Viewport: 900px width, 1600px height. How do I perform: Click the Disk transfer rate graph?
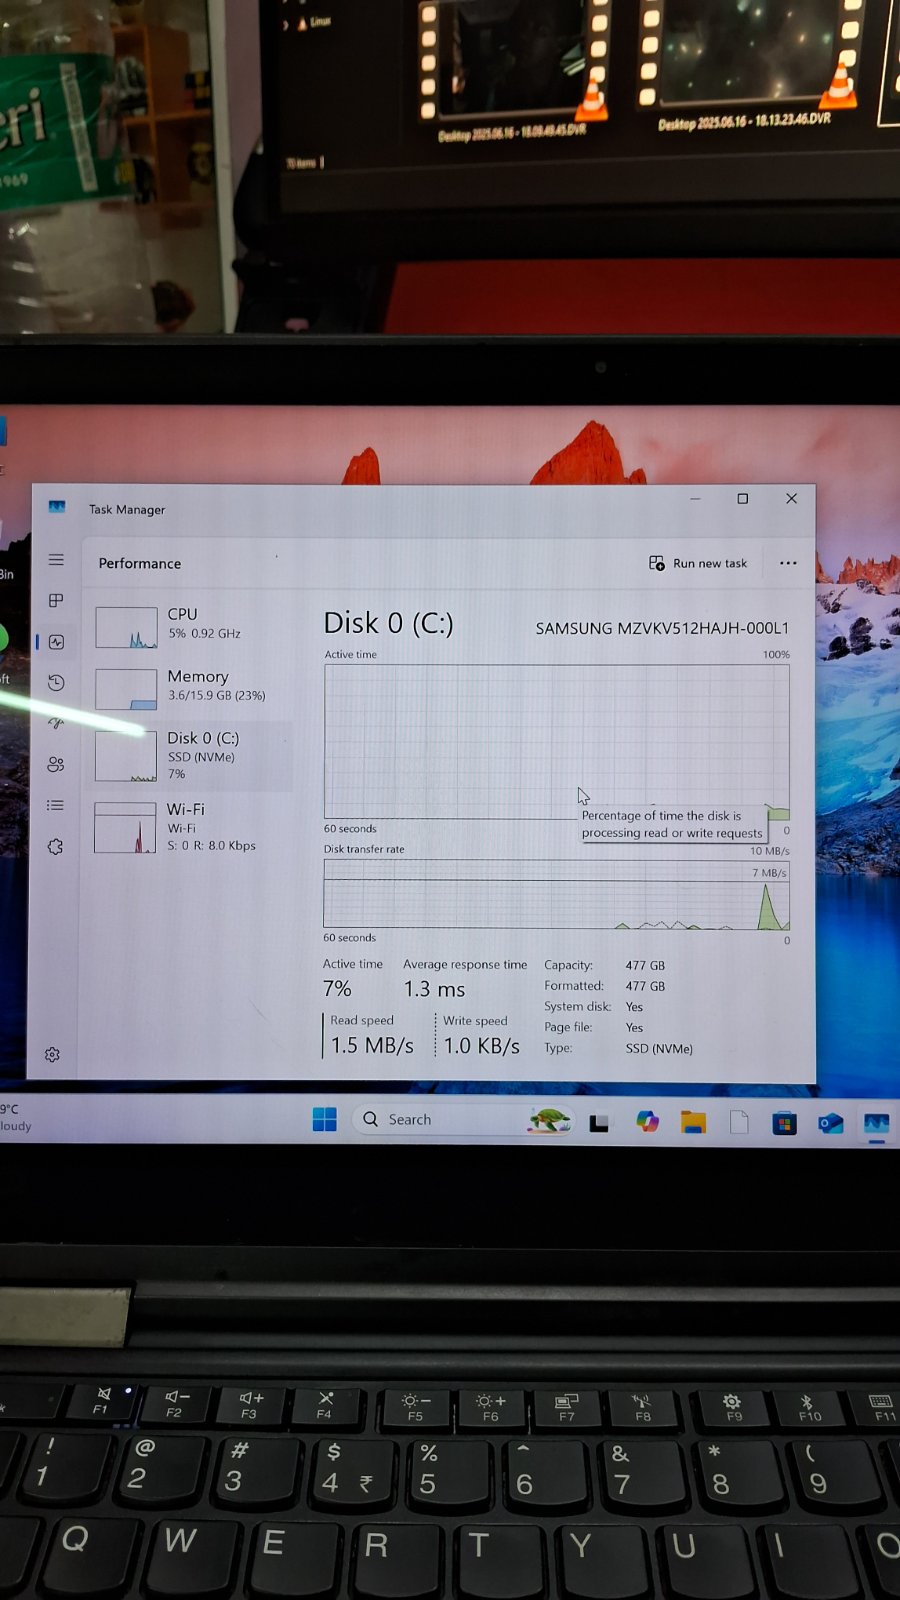[x=556, y=894]
